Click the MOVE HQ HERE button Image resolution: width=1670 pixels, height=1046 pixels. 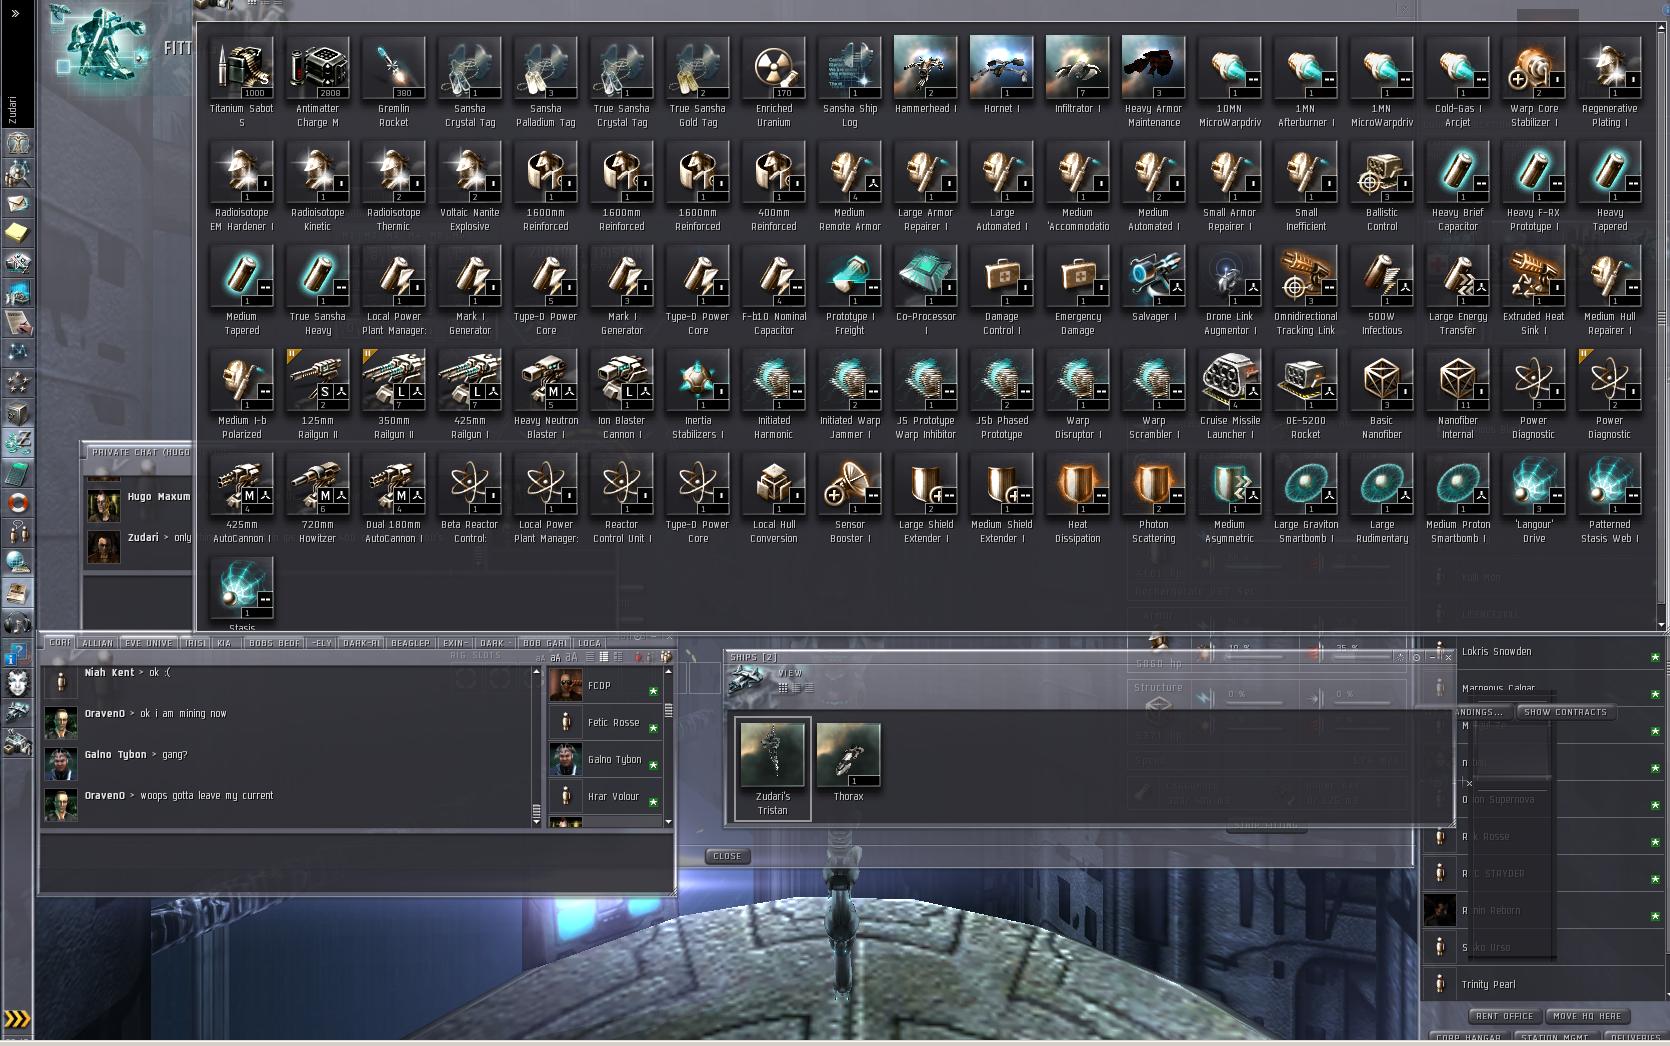coord(1587,1016)
